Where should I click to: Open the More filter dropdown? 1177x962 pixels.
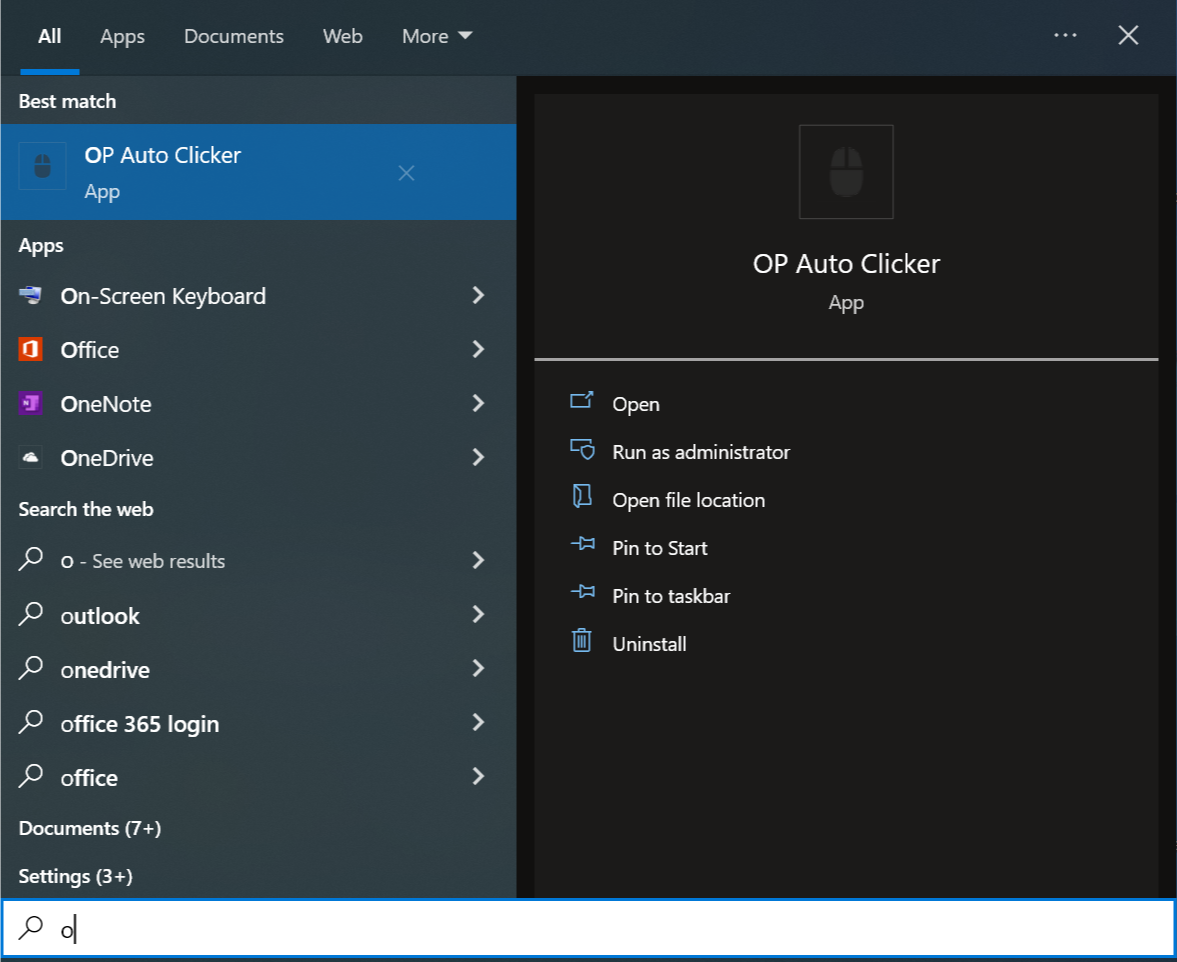(x=435, y=36)
